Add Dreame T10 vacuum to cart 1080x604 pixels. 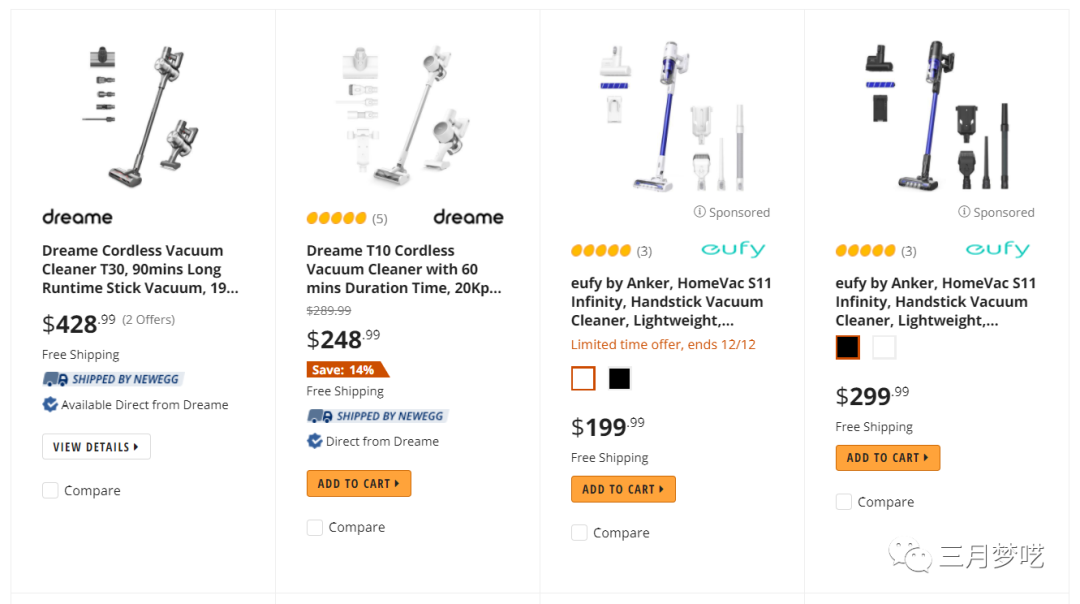coord(358,484)
